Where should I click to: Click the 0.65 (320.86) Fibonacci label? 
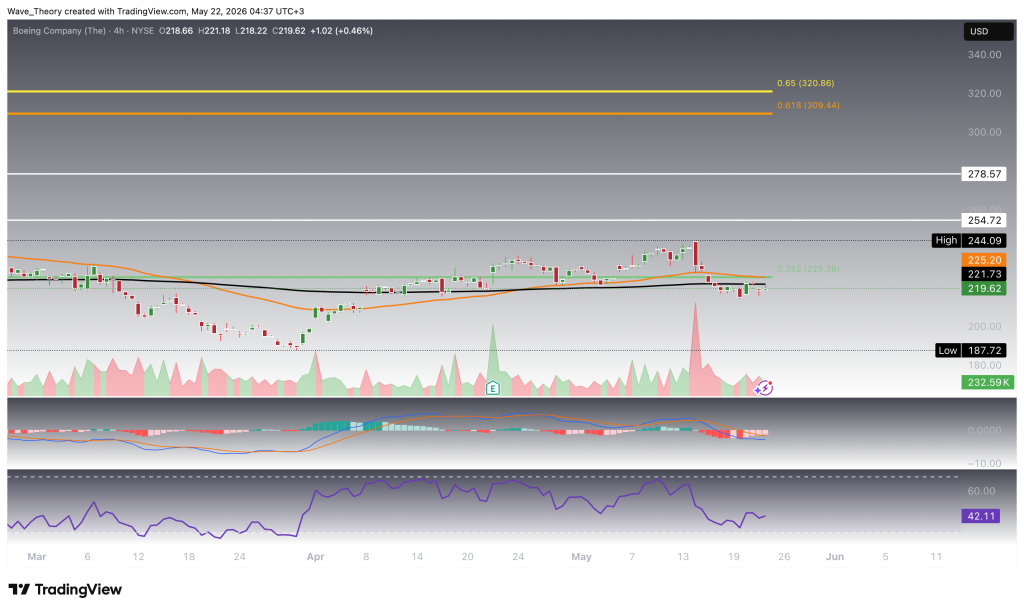tap(805, 84)
